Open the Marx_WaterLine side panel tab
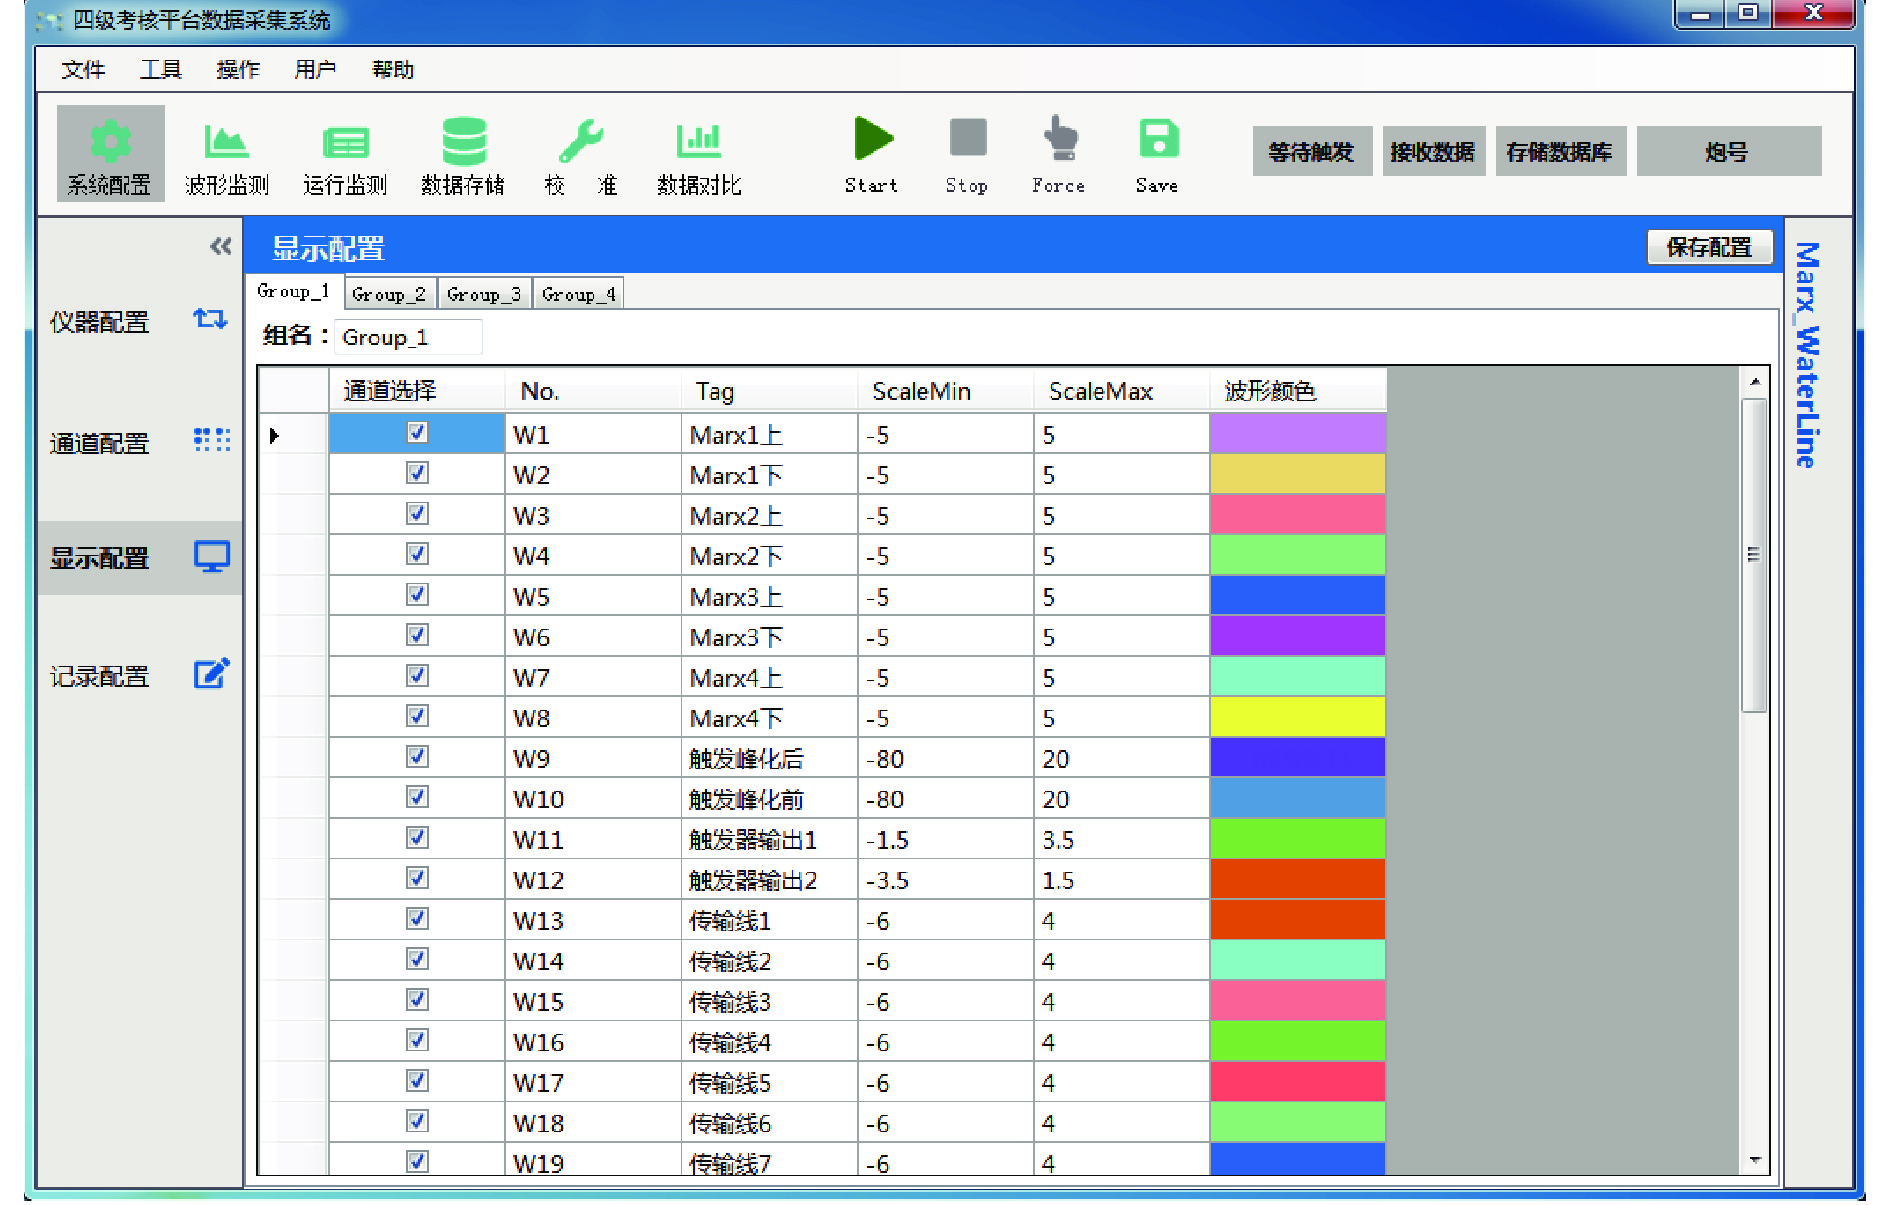 (1806, 355)
